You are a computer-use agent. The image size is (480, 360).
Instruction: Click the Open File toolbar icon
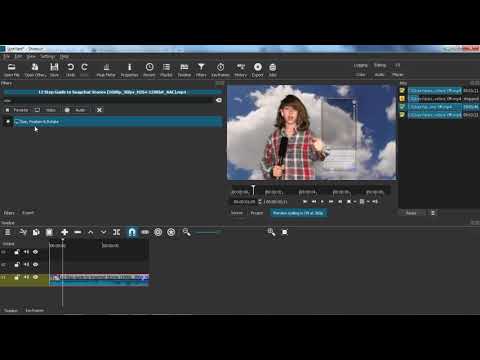click(x=12, y=70)
